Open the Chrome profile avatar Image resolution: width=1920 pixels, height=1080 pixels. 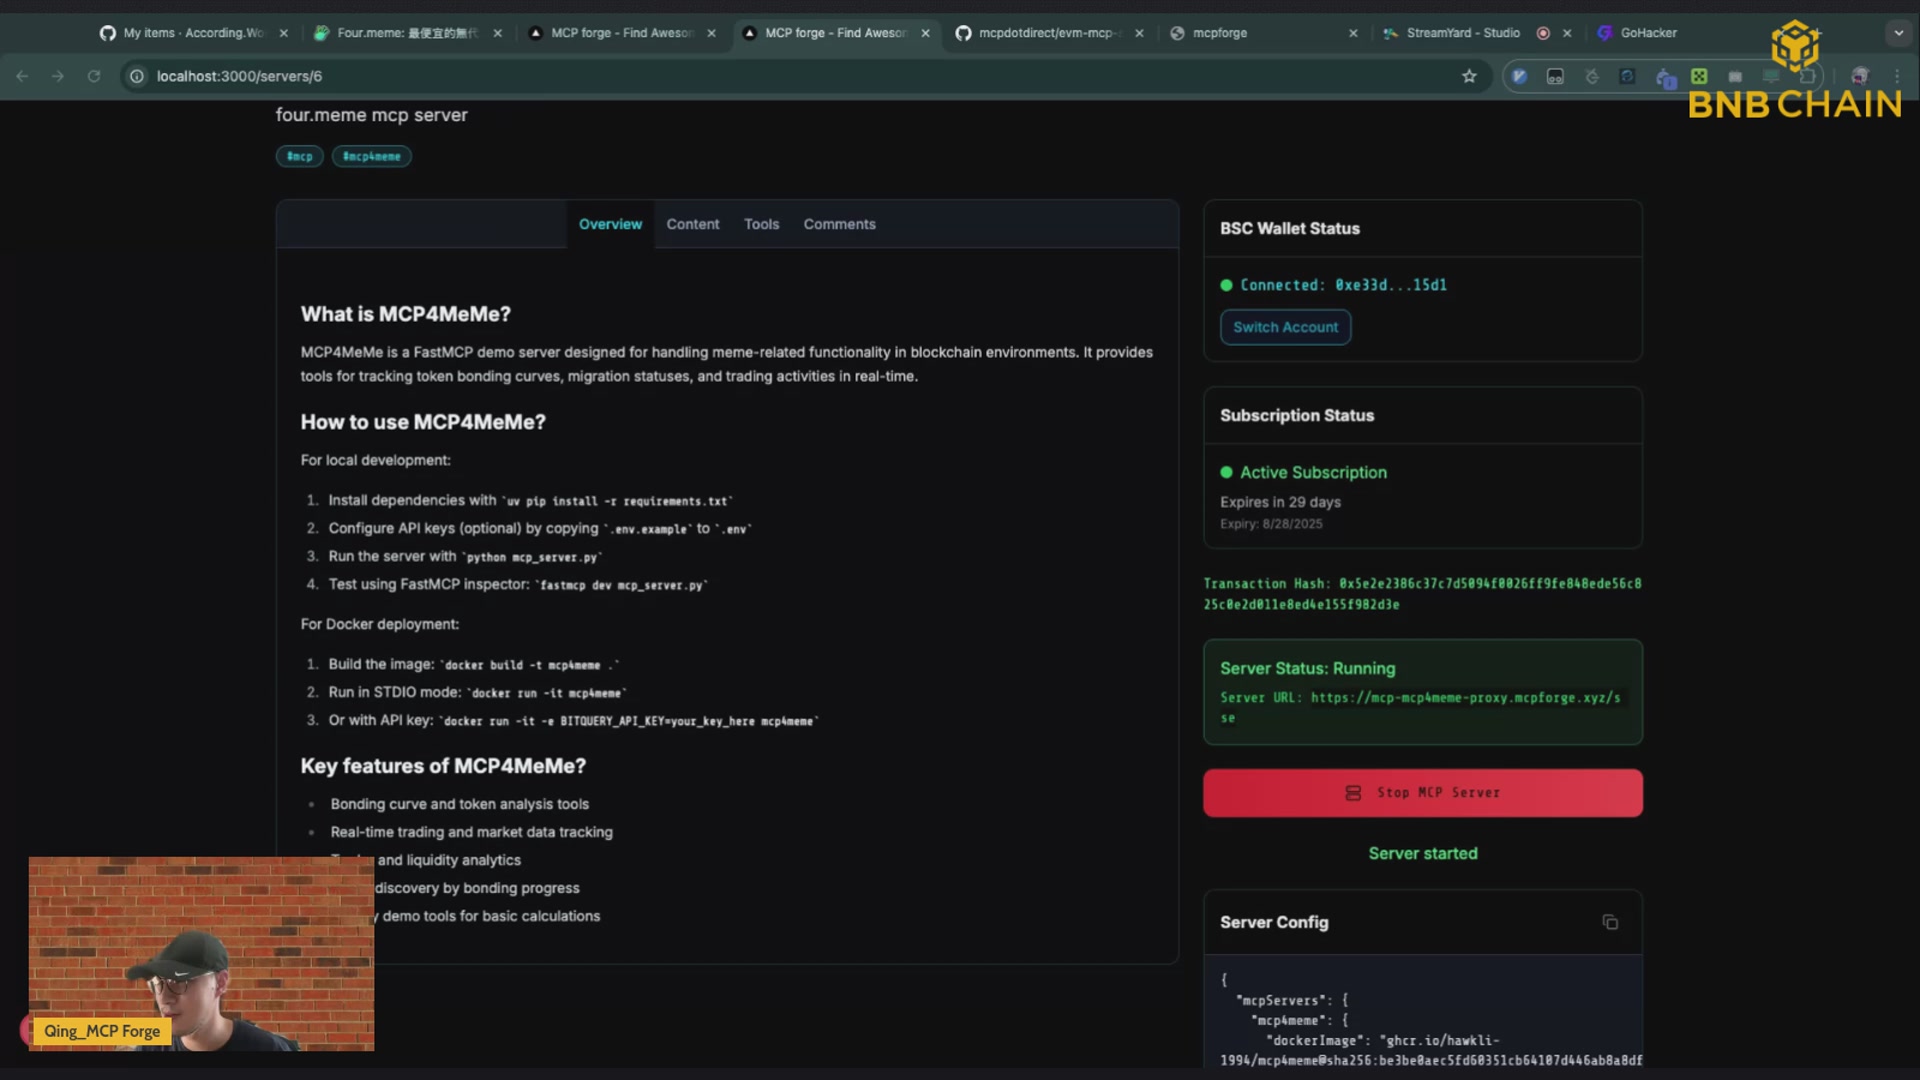1860,76
